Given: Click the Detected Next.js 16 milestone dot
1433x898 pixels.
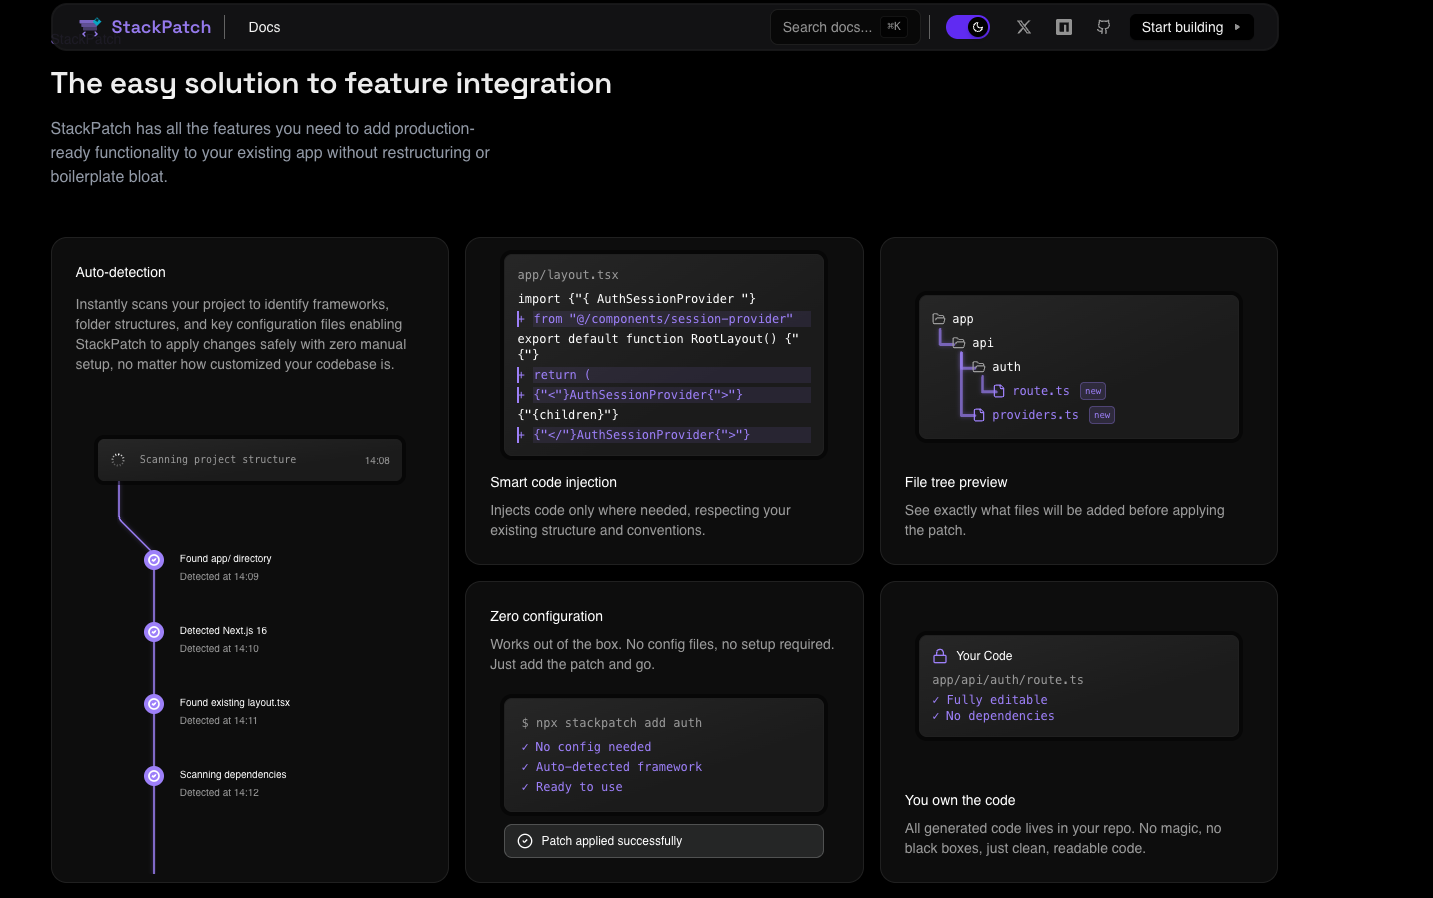Looking at the screenshot, I should [x=153, y=632].
